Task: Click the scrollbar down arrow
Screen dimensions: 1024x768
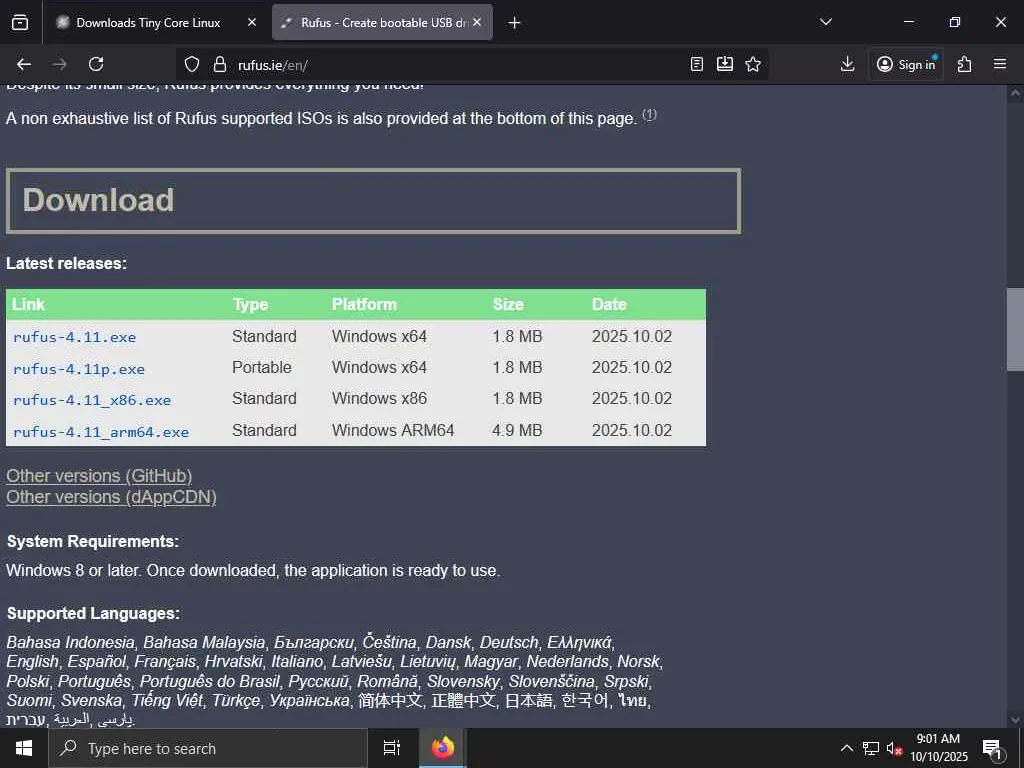Action: click(1015, 720)
